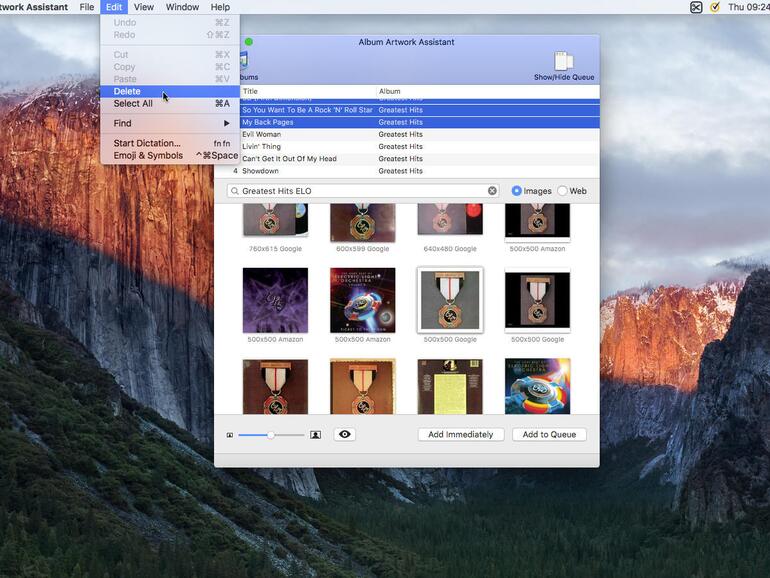Click the eye preview button

tap(345, 435)
